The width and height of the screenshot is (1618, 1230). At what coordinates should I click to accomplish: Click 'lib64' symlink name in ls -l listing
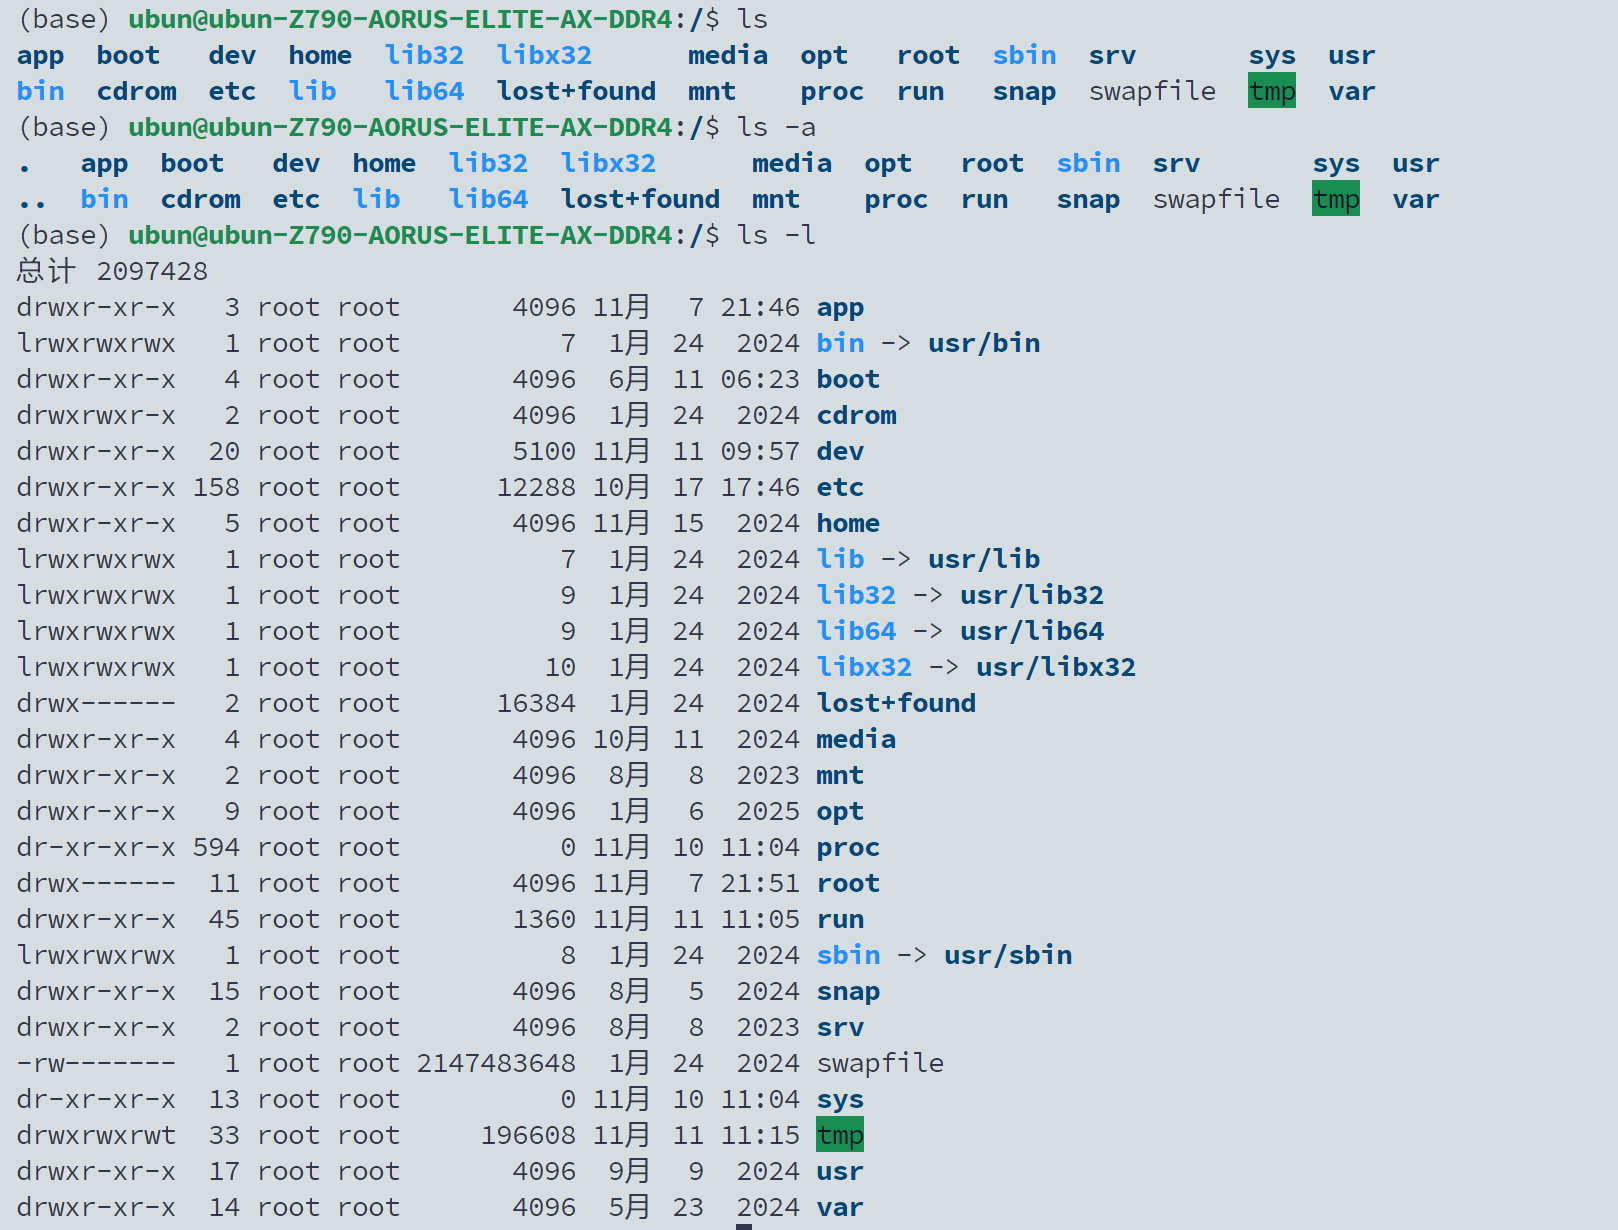(856, 631)
